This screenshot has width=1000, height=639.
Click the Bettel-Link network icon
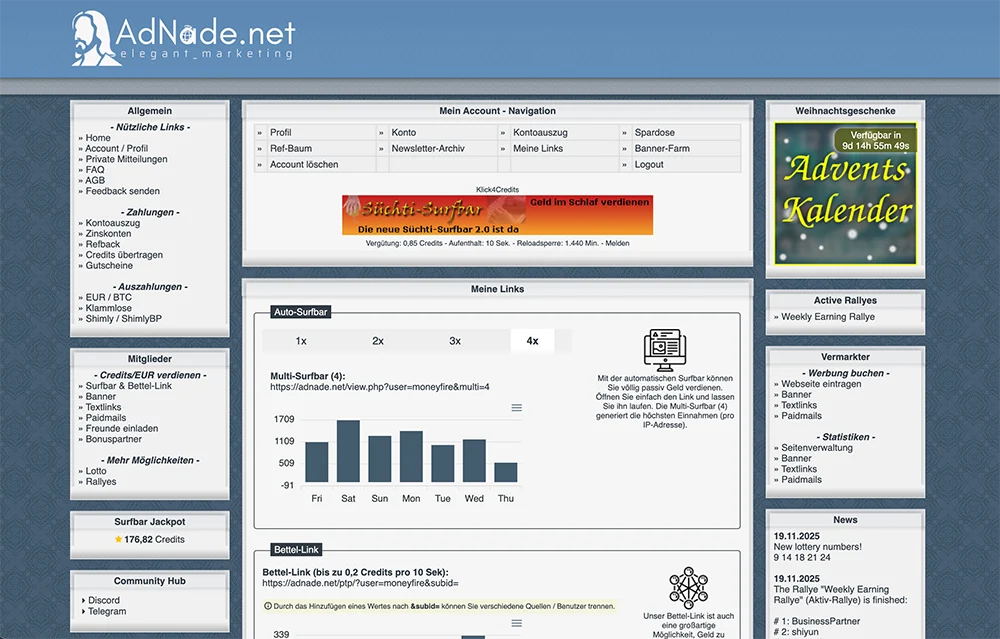point(688,588)
